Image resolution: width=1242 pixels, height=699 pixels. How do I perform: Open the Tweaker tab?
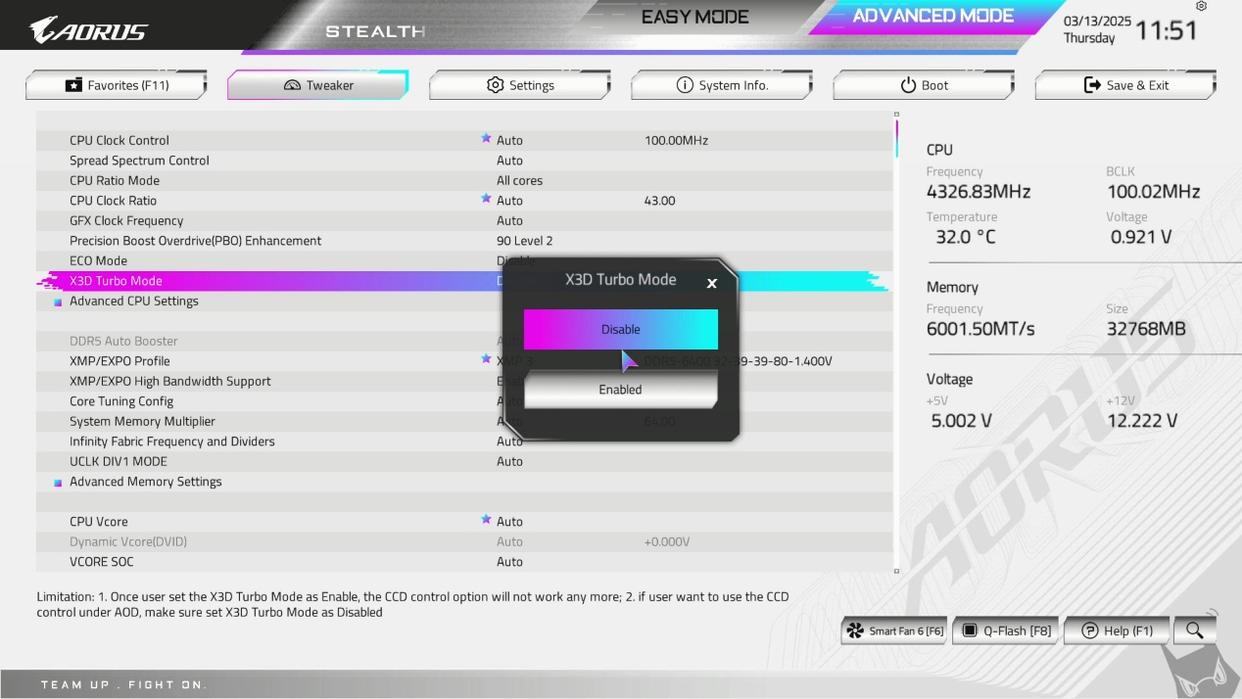(318, 85)
